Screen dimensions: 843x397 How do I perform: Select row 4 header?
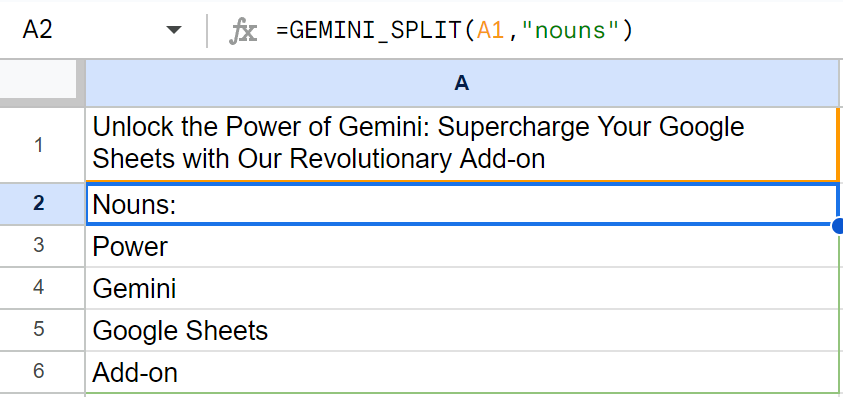click(x=39, y=288)
